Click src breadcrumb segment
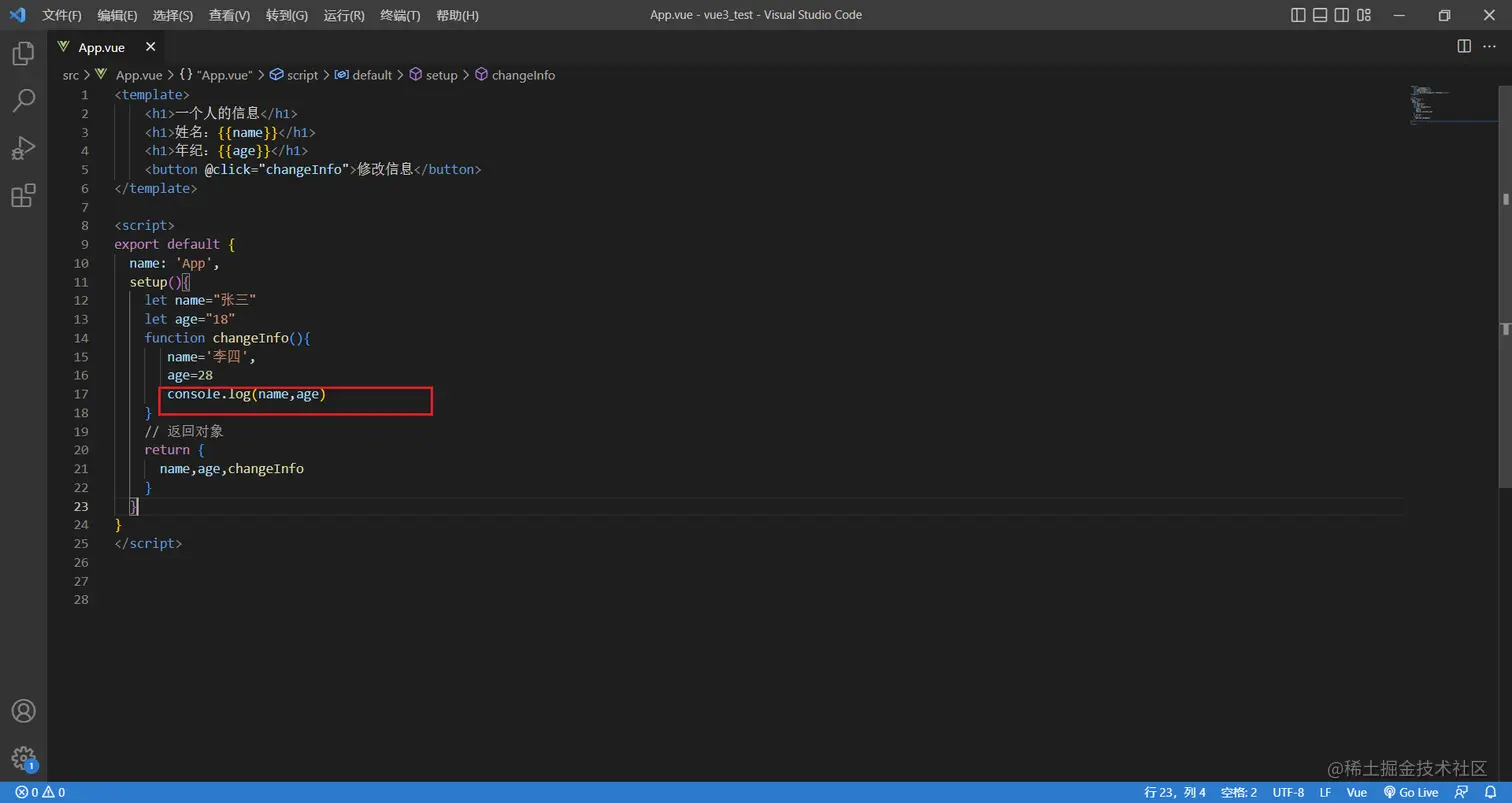This screenshot has height=803, width=1512. point(70,75)
